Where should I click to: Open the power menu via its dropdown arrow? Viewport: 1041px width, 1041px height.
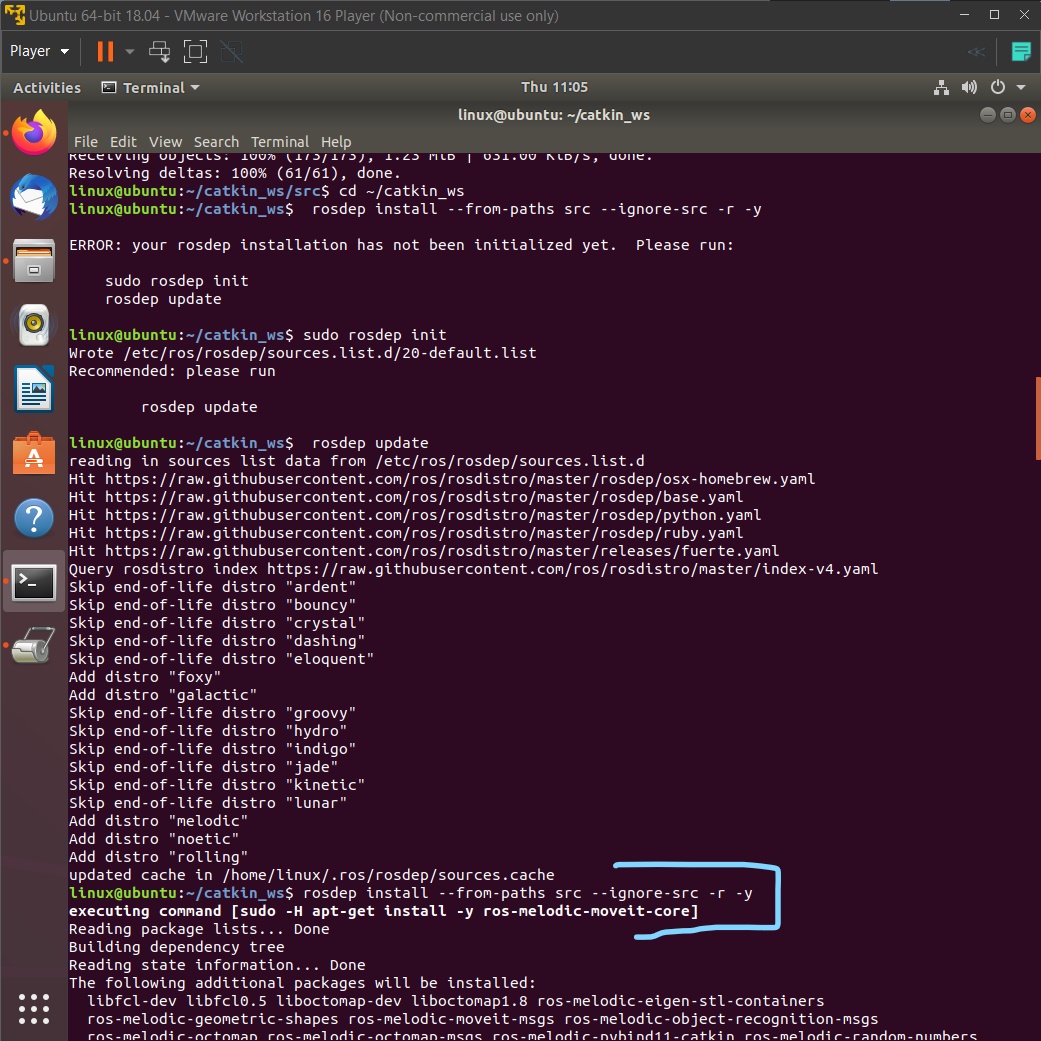(1020, 88)
